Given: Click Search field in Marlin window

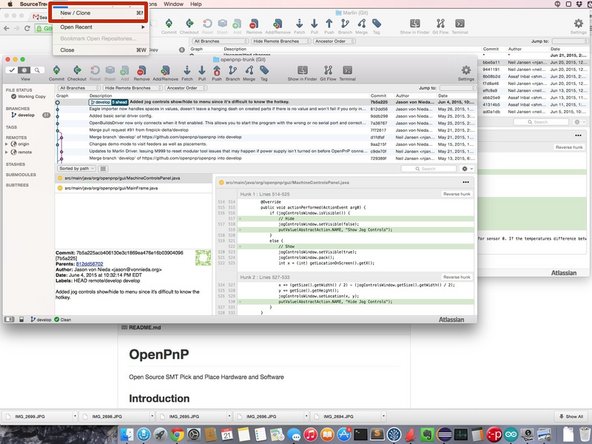Looking at the screenshot, I should (x=541, y=122).
